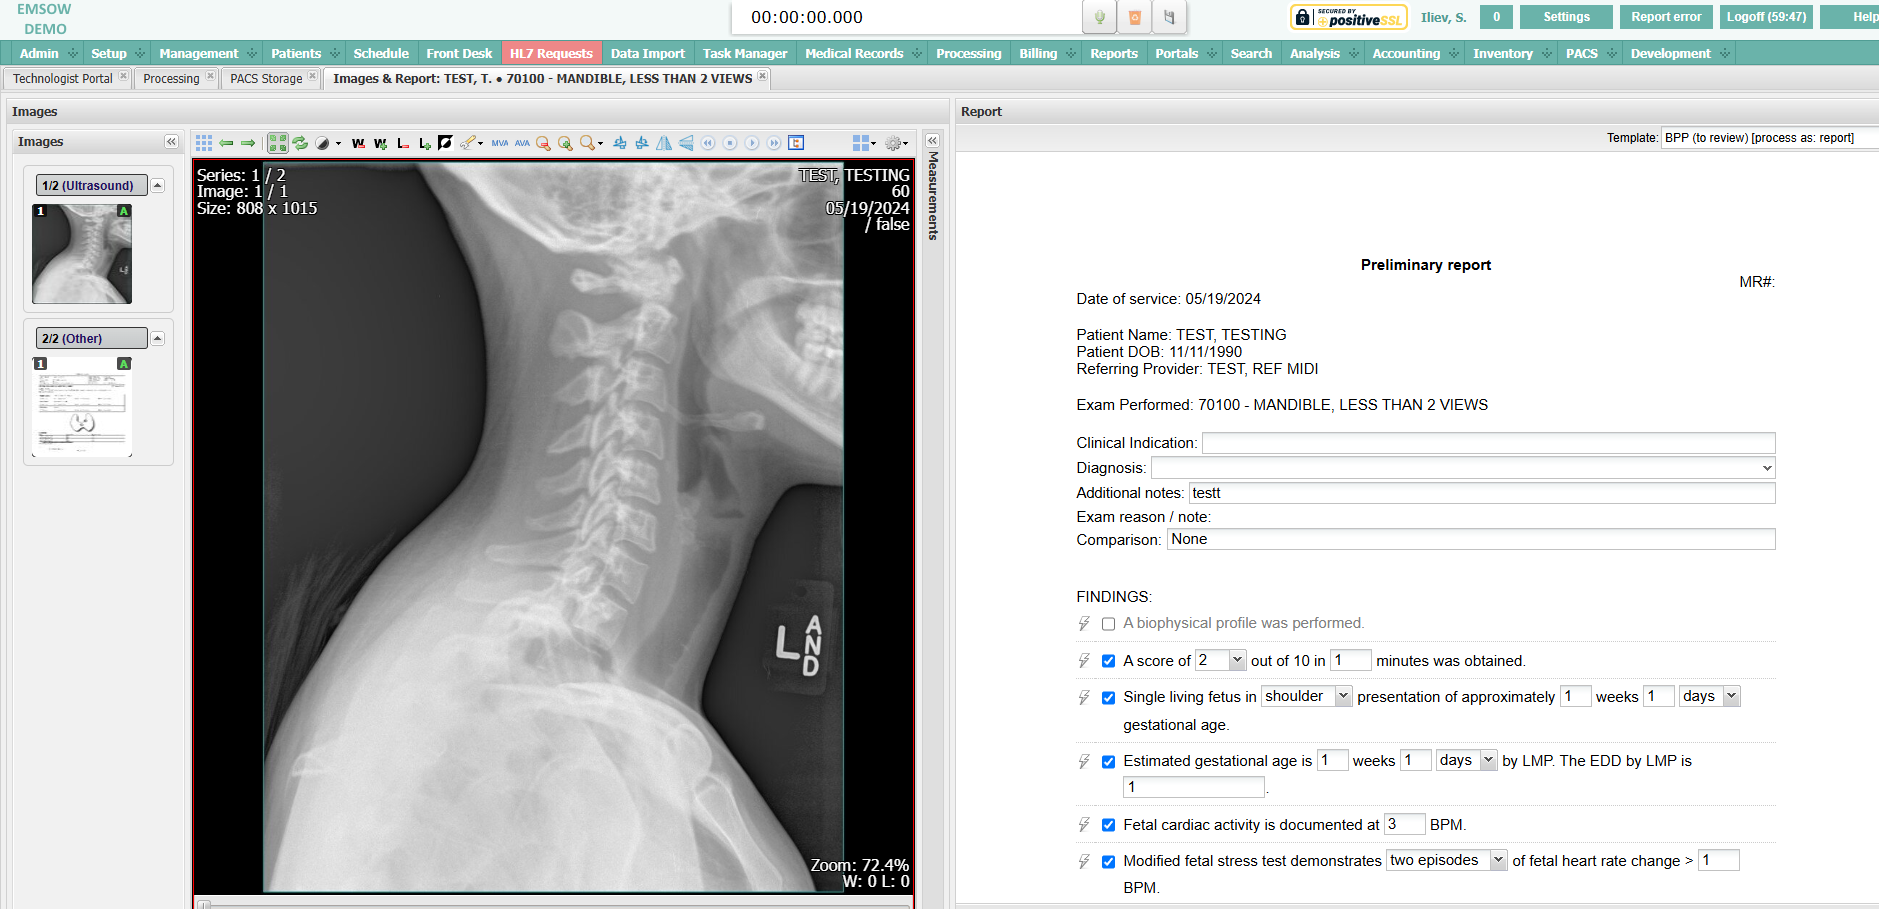Click the Report error button
The width and height of the screenshot is (1879, 909).
pyautogui.click(x=1665, y=17)
